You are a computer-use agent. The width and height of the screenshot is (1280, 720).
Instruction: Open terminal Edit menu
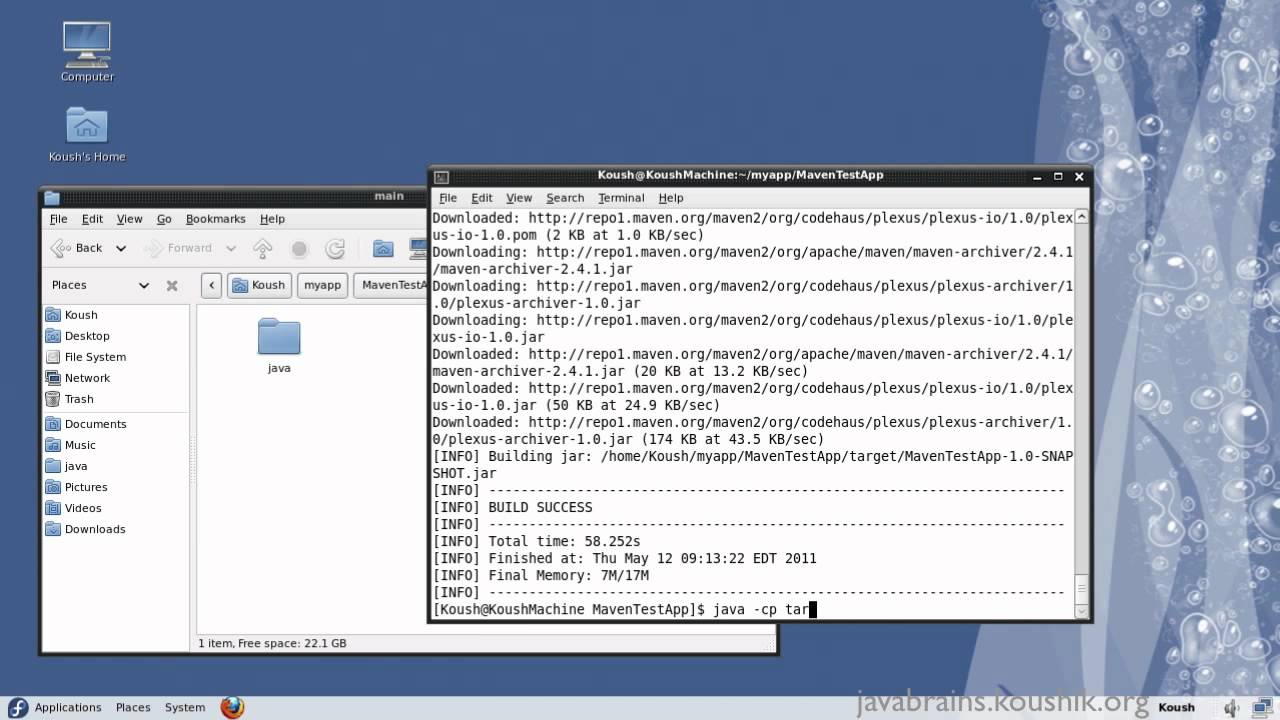pos(482,198)
